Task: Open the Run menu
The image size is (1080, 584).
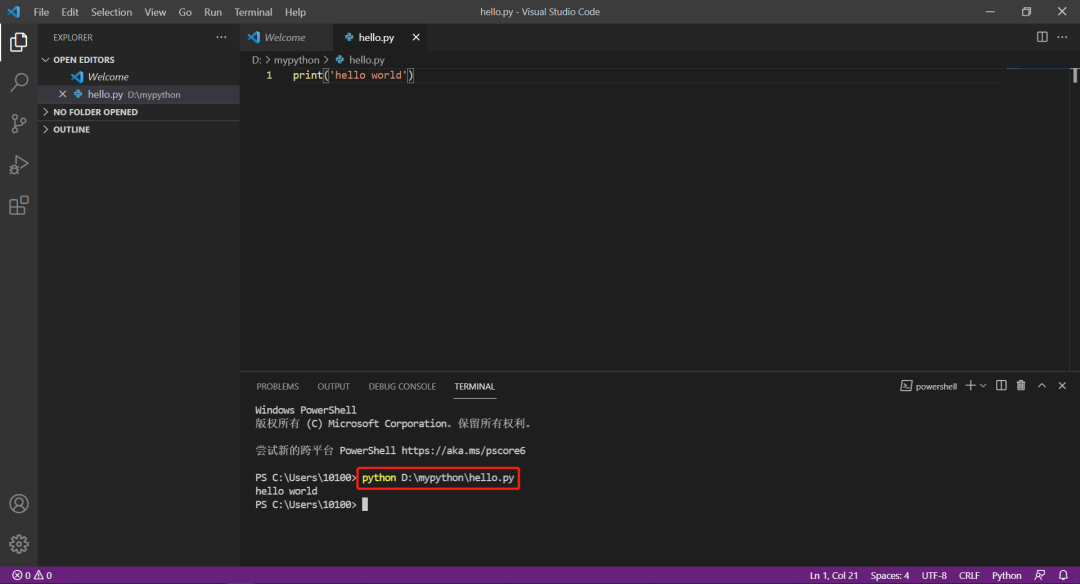Action: [x=213, y=12]
